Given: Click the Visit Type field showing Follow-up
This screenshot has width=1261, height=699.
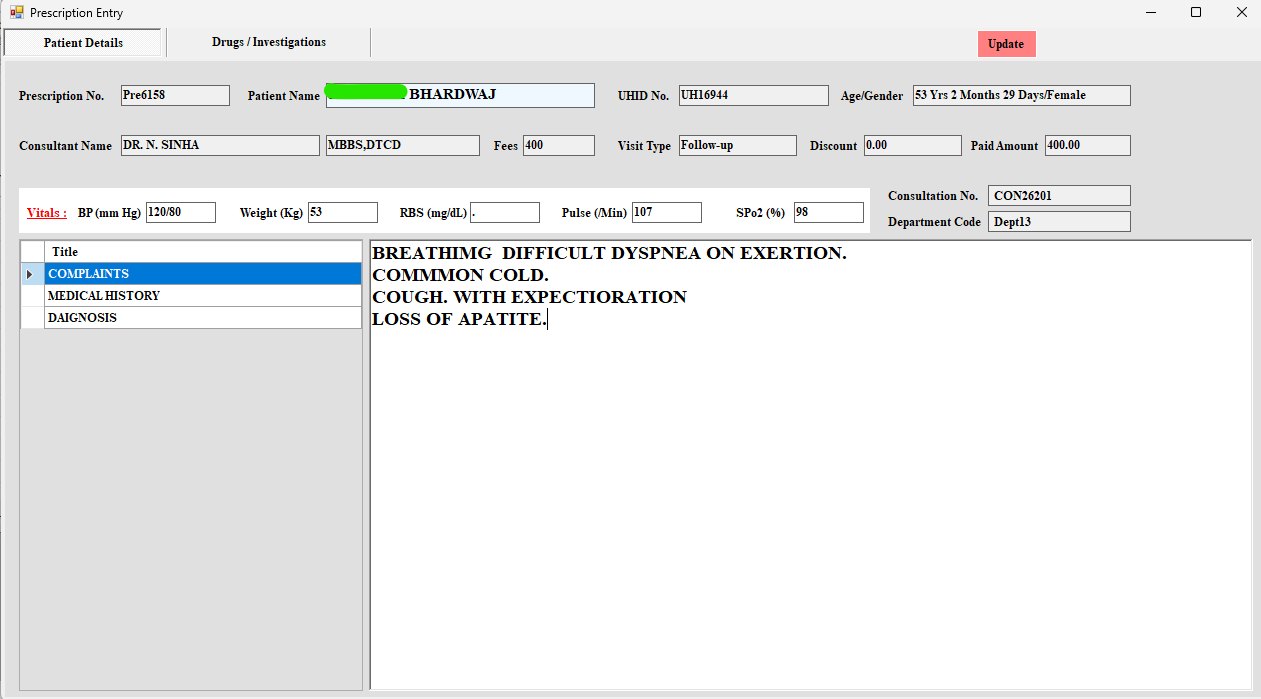Looking at the screenshot, I should coord(737,145).
